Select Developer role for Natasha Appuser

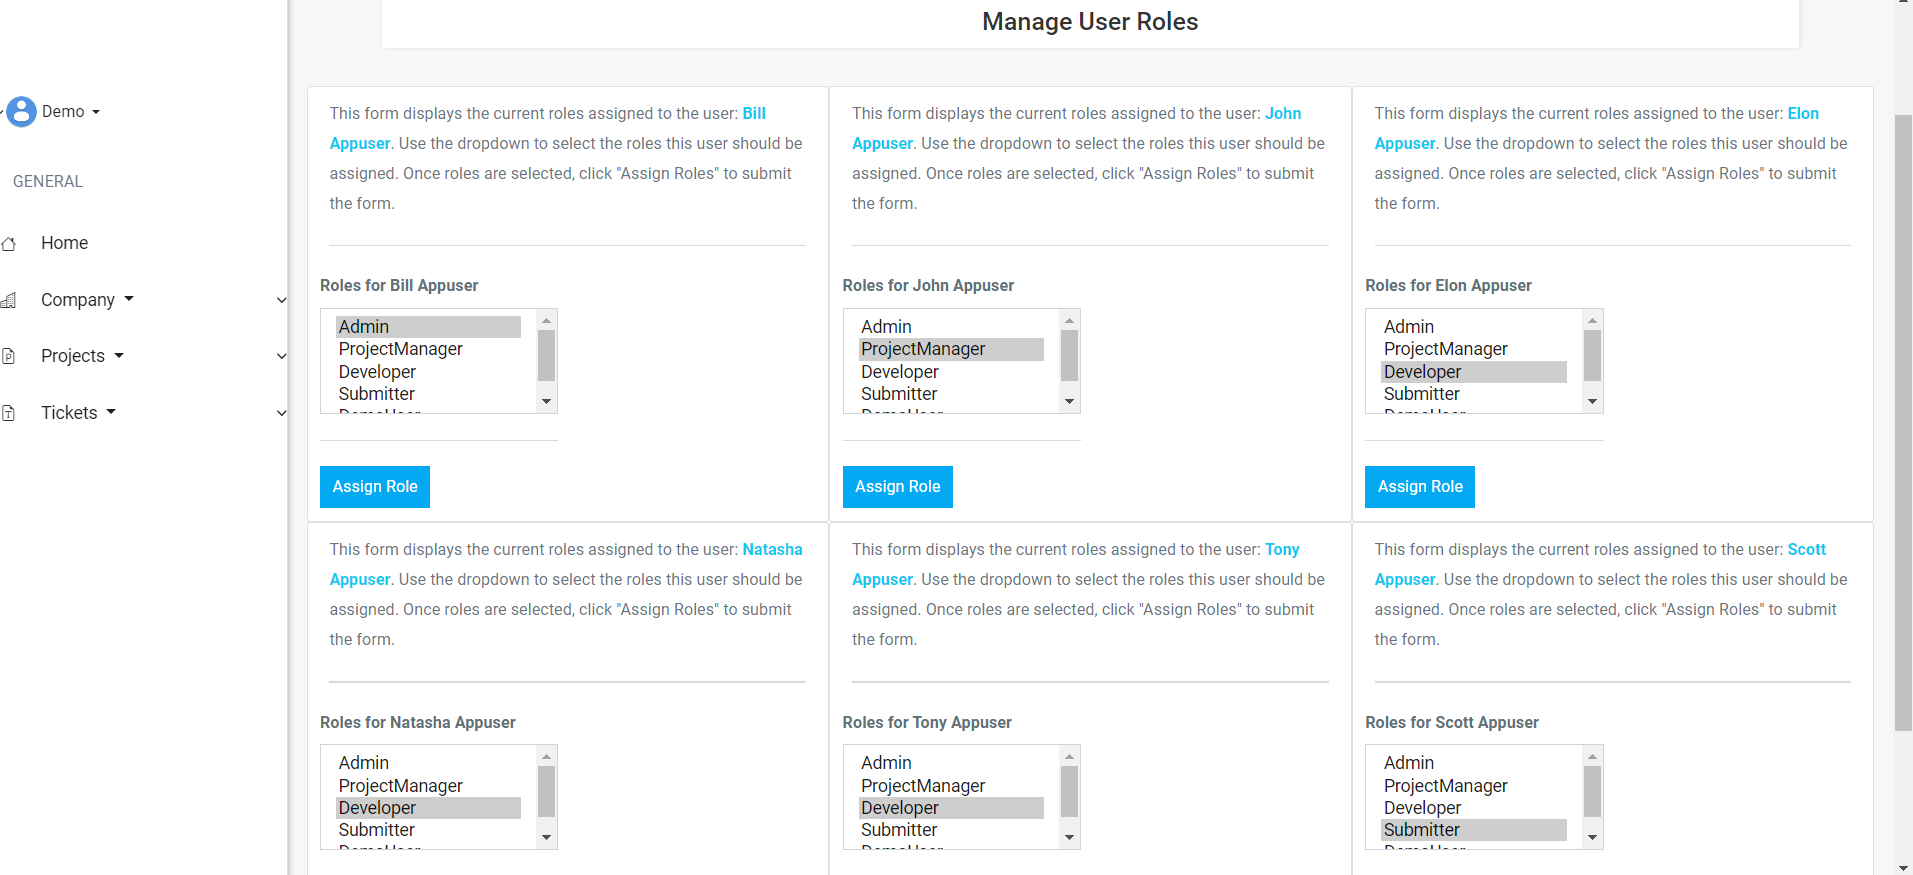click(x=428, y=808)
